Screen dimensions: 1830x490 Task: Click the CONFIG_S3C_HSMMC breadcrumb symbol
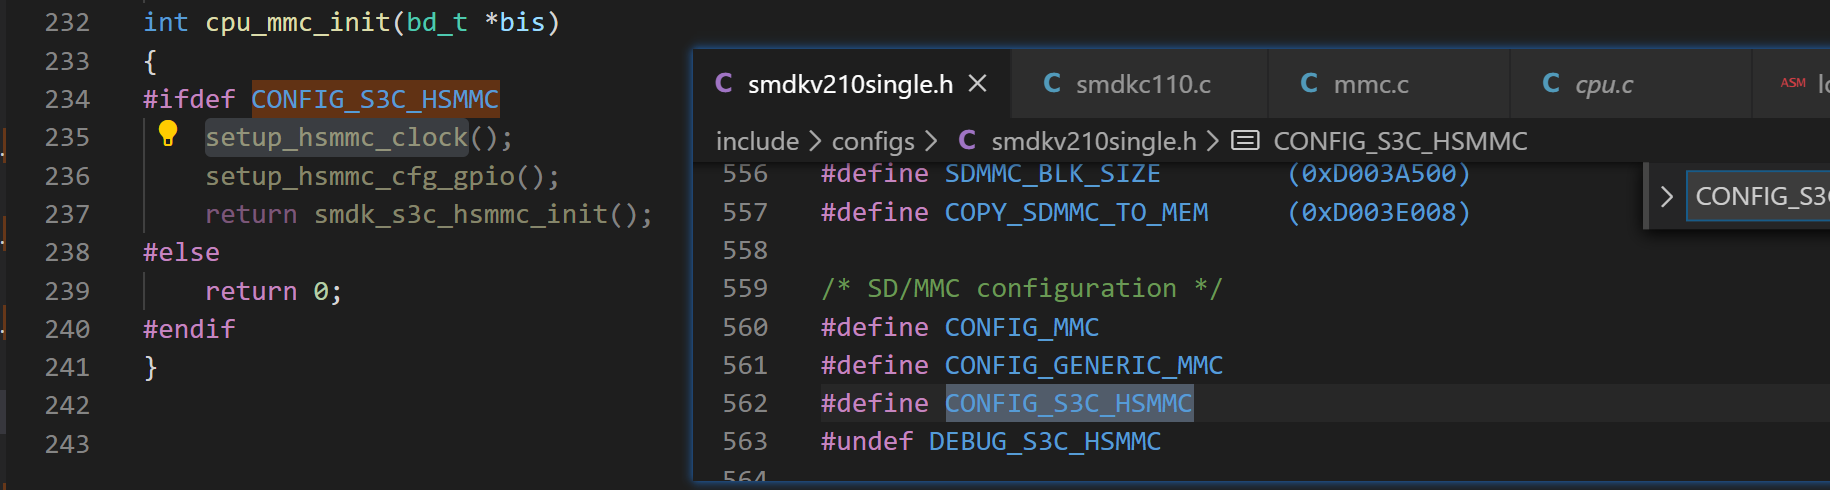1400,142
